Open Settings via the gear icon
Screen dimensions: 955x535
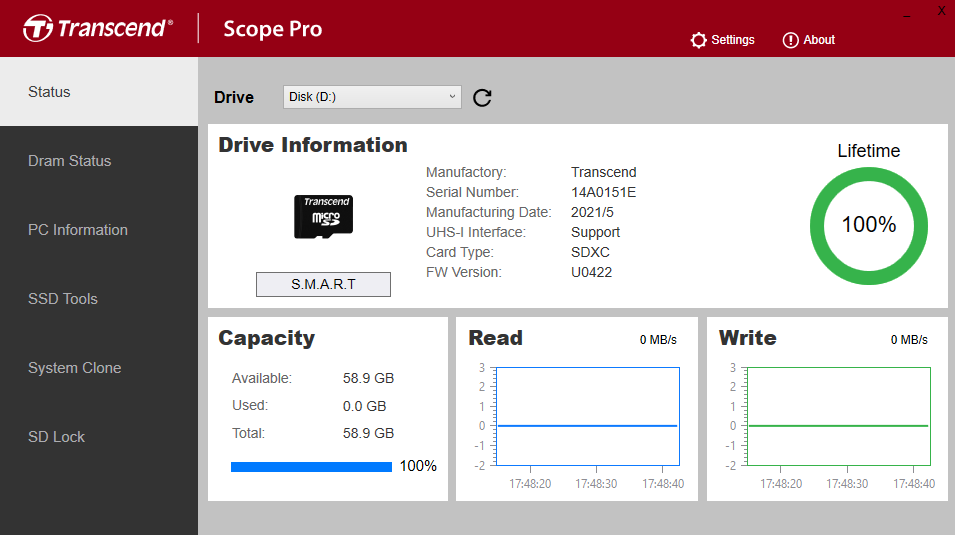click(x=699, y=40)
